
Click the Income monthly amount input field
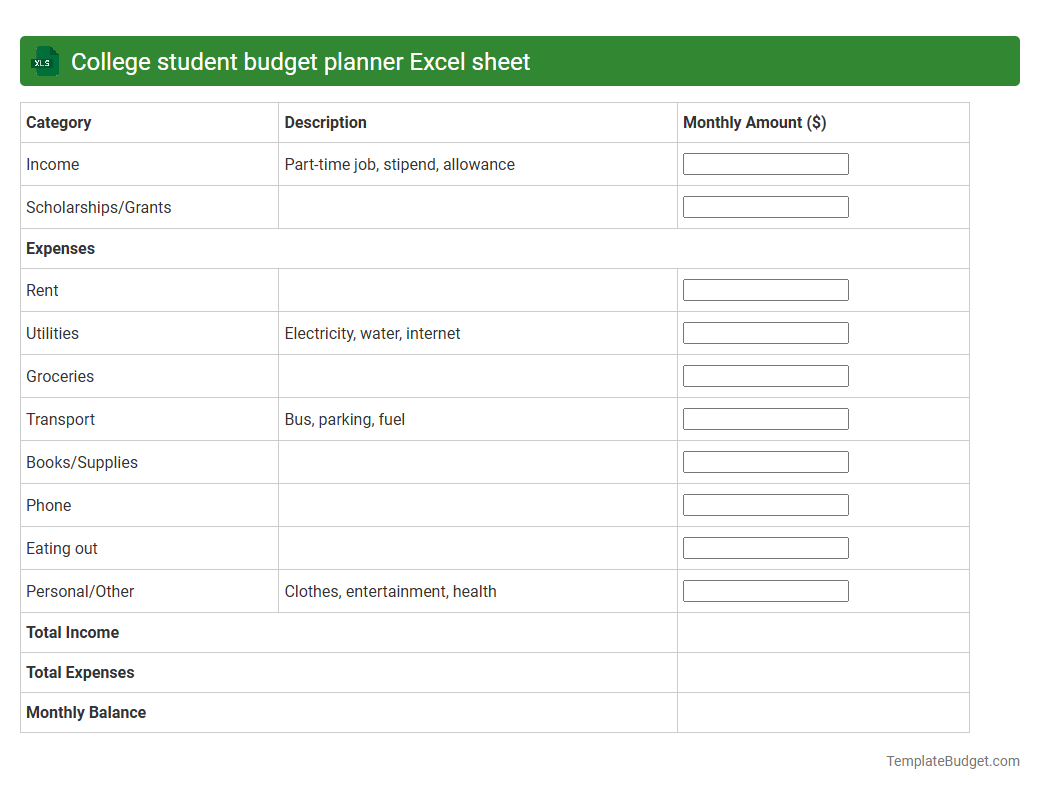coord(765,163)
